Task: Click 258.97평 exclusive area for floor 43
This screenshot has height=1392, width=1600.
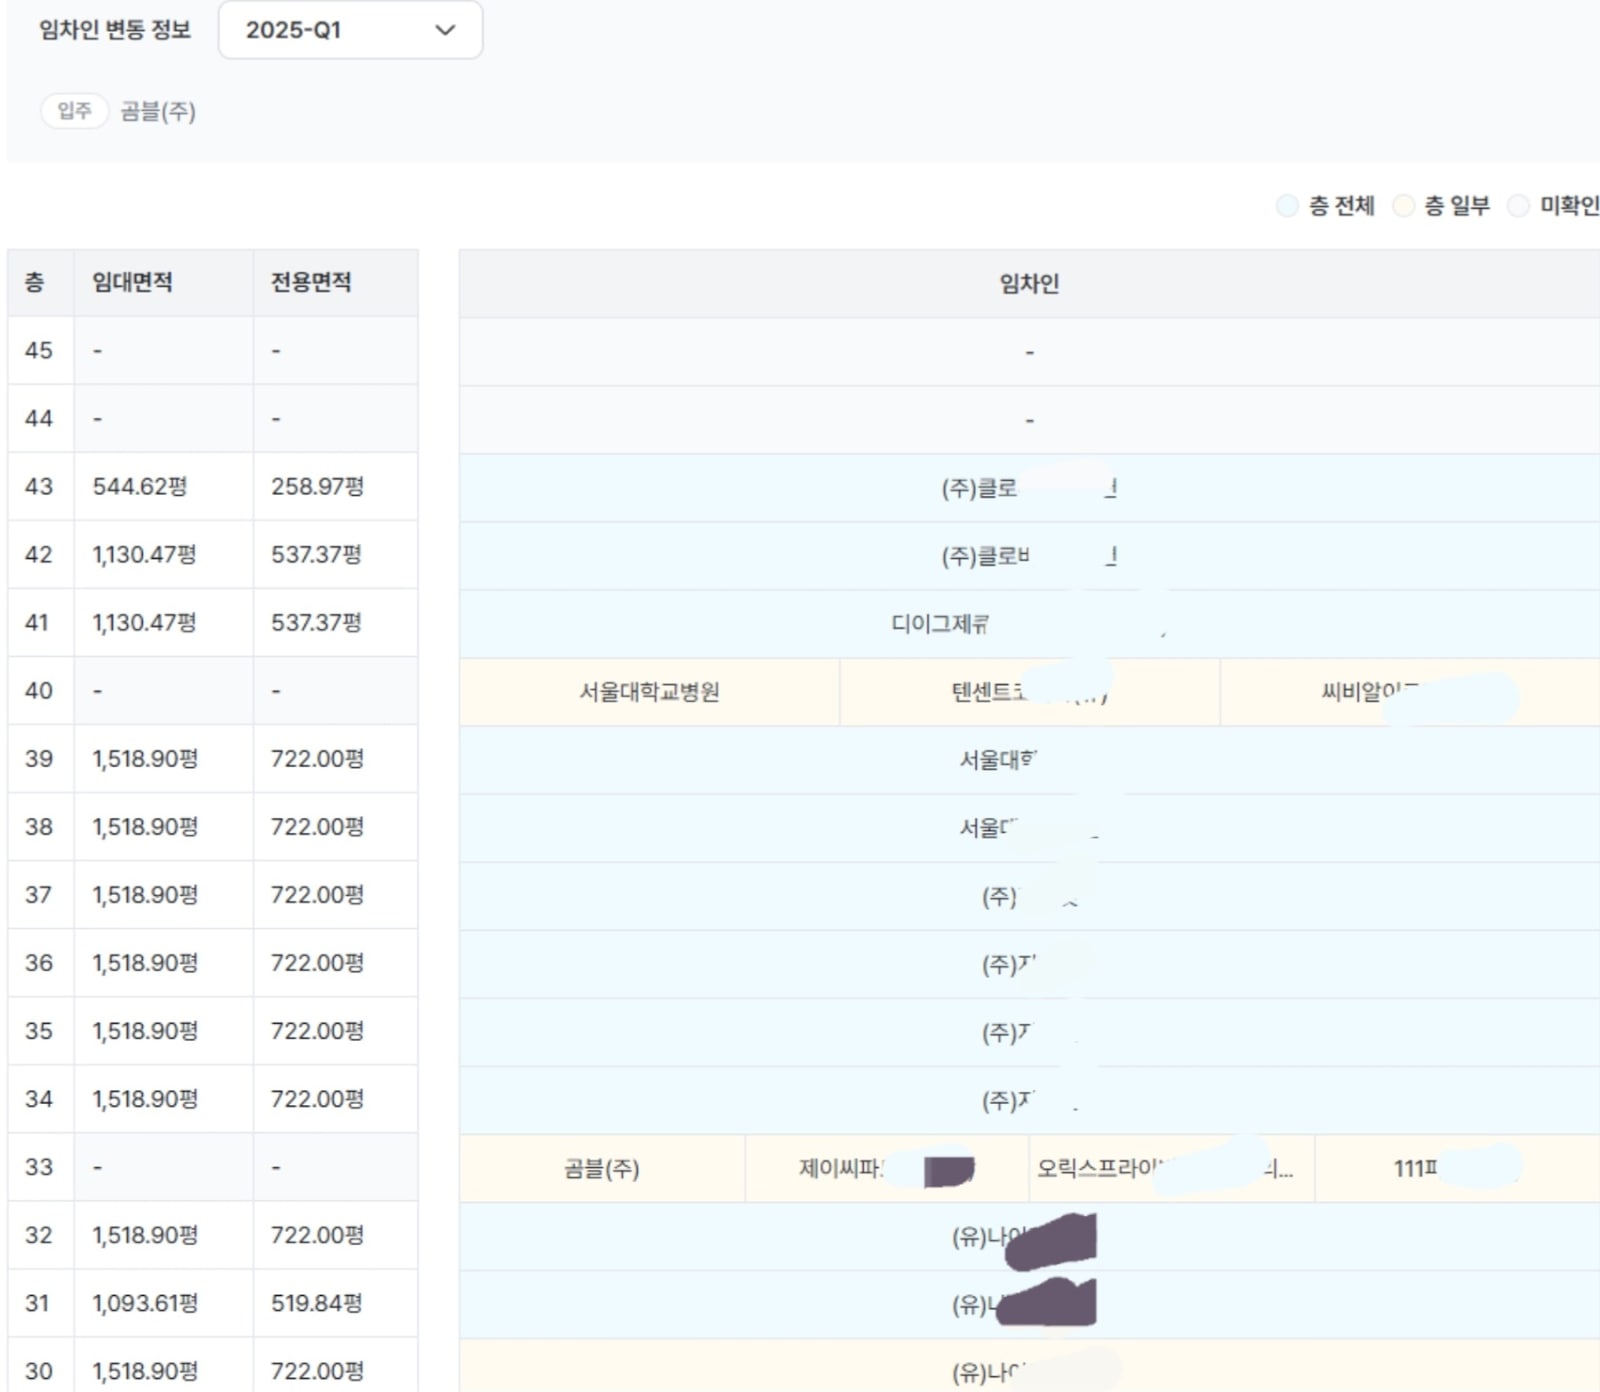Action: (317, 486)
